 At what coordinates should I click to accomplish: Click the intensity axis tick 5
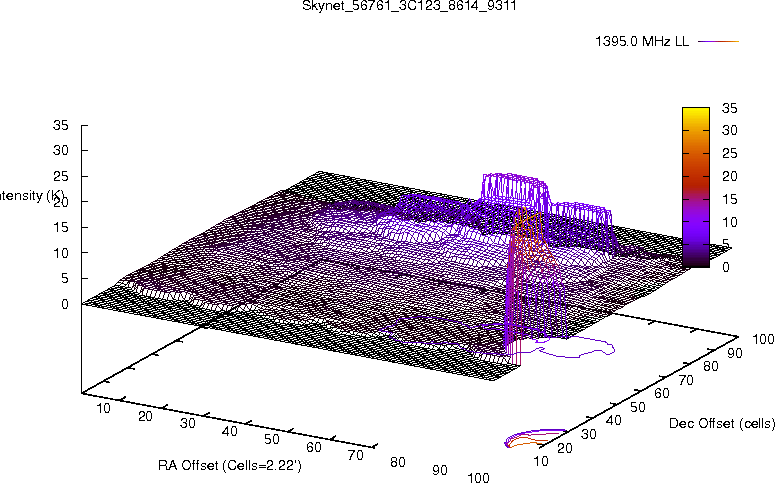pyautogui.click(x=65, y=278)
